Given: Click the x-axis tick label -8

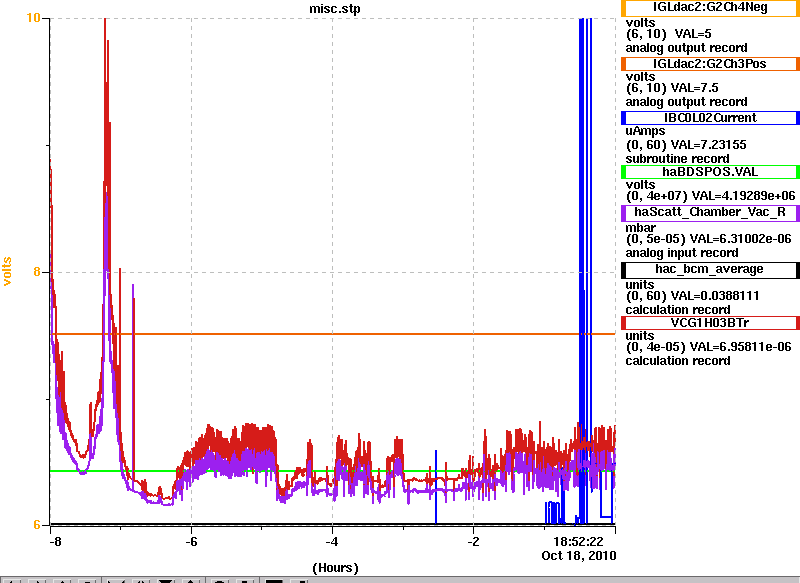Looking at the screenshot, I should (x=55, y=541).
